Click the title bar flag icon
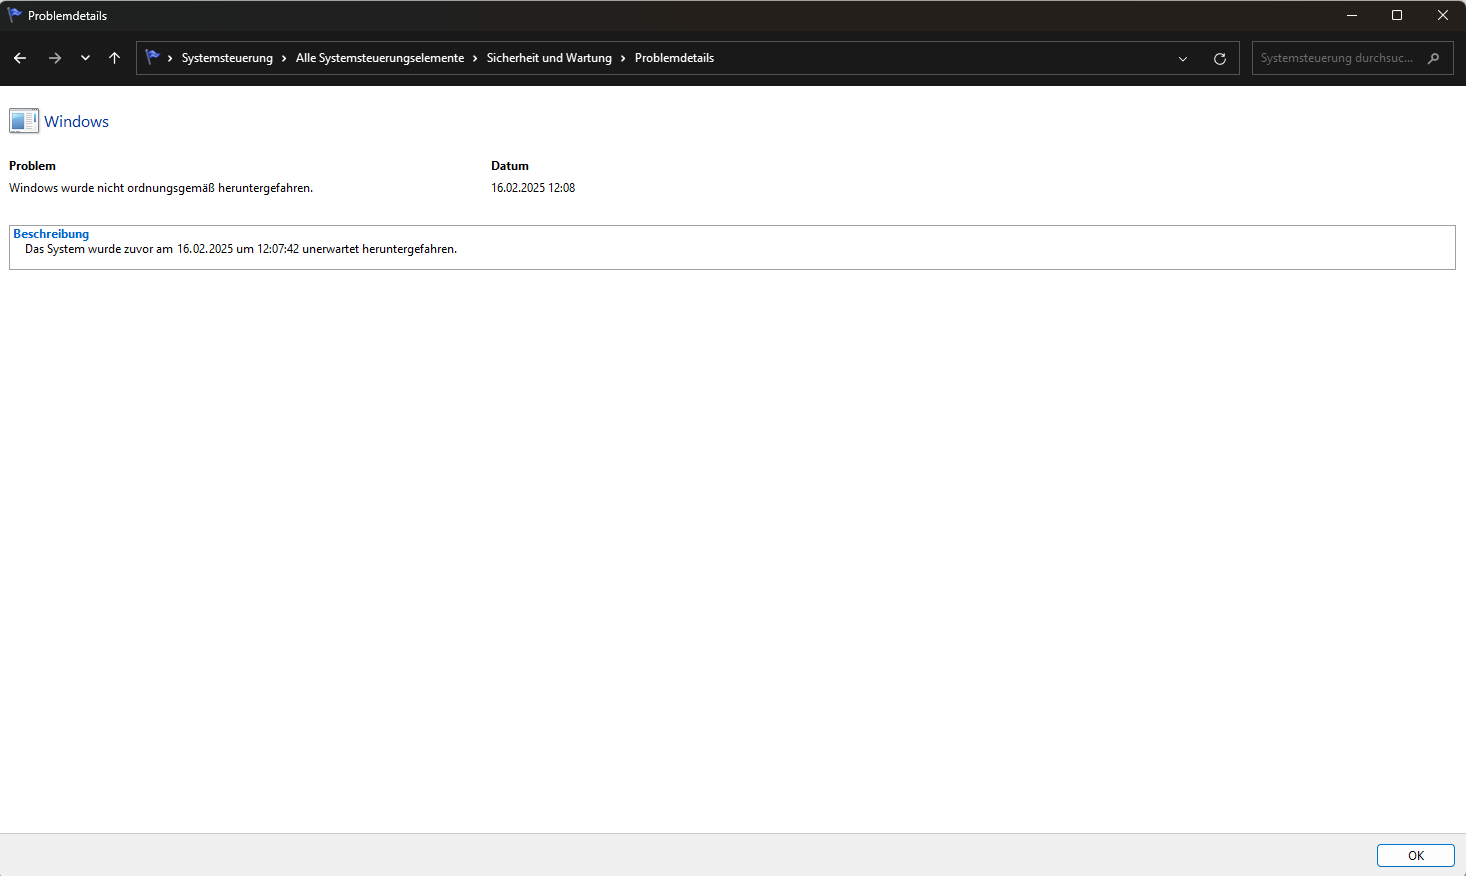This screenshot has width=1466, height=876. click(14, 15)
